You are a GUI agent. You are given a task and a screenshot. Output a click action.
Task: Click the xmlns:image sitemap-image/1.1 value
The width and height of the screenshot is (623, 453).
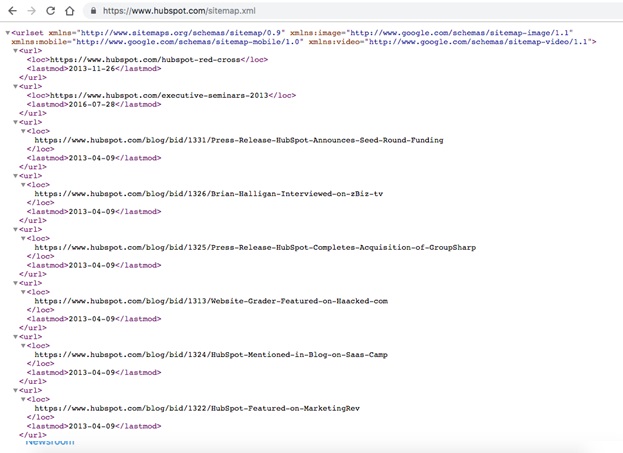(460, 33)
